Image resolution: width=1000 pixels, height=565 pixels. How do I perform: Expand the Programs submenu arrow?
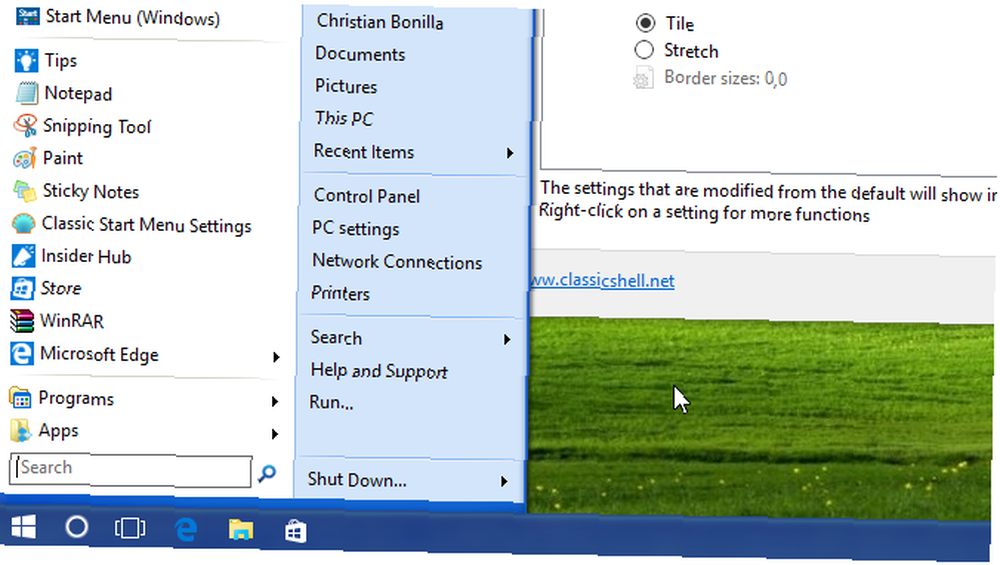click(274, 402)
